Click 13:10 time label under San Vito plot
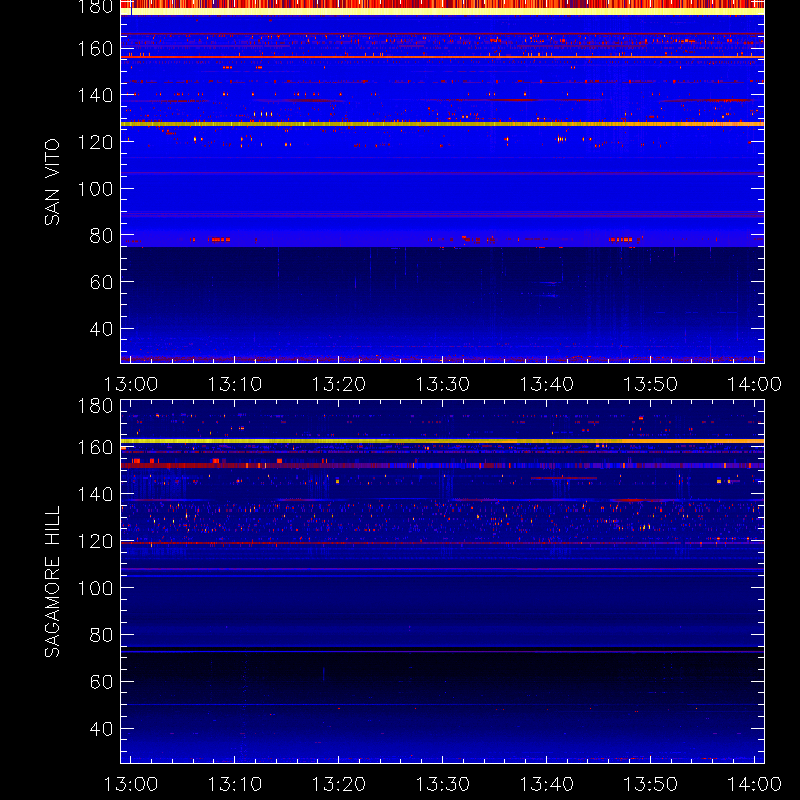Screen dimensions: 800x800 235,384
